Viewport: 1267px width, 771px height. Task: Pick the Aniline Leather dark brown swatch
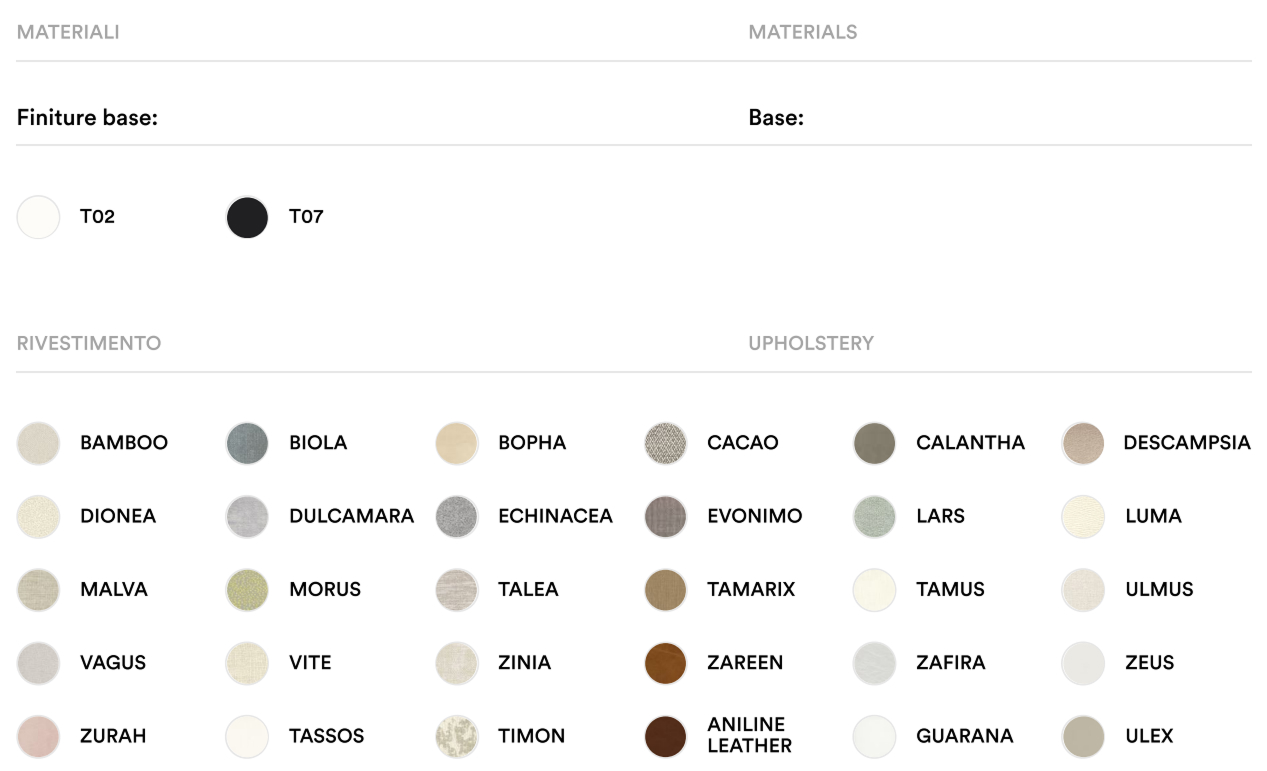coord(666,736)
